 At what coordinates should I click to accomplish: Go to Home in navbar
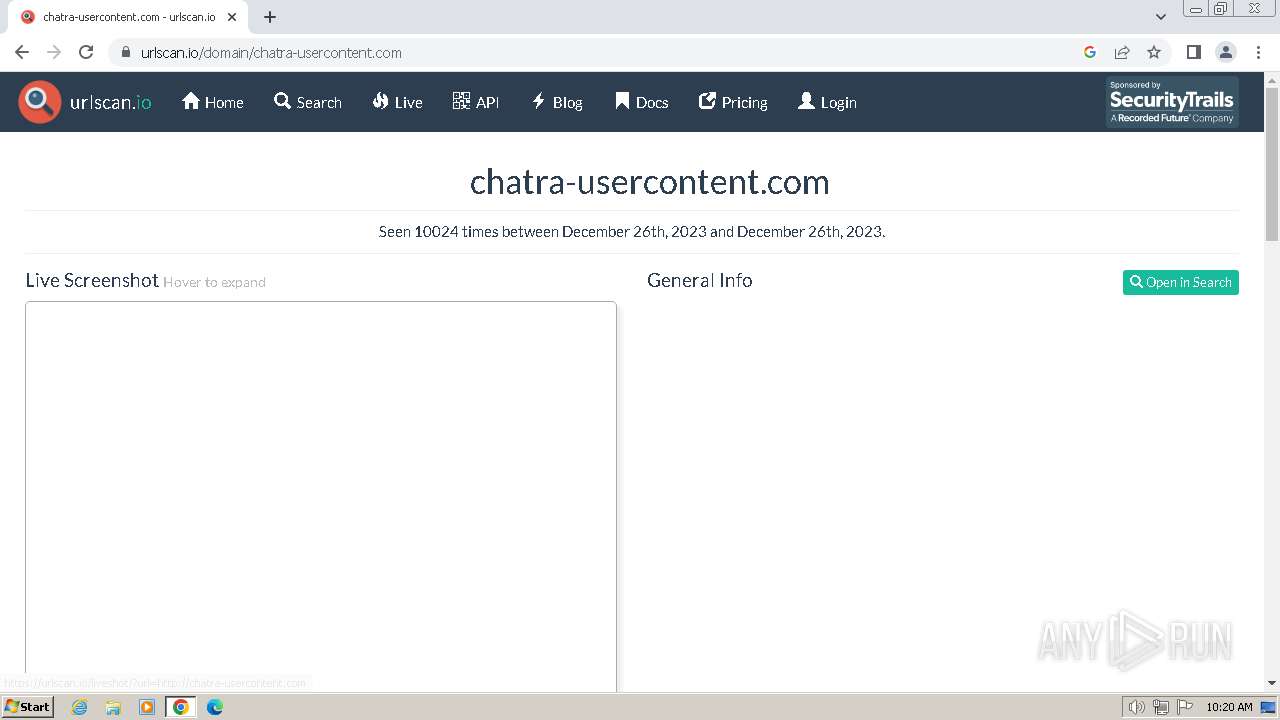tap(213, 102)
